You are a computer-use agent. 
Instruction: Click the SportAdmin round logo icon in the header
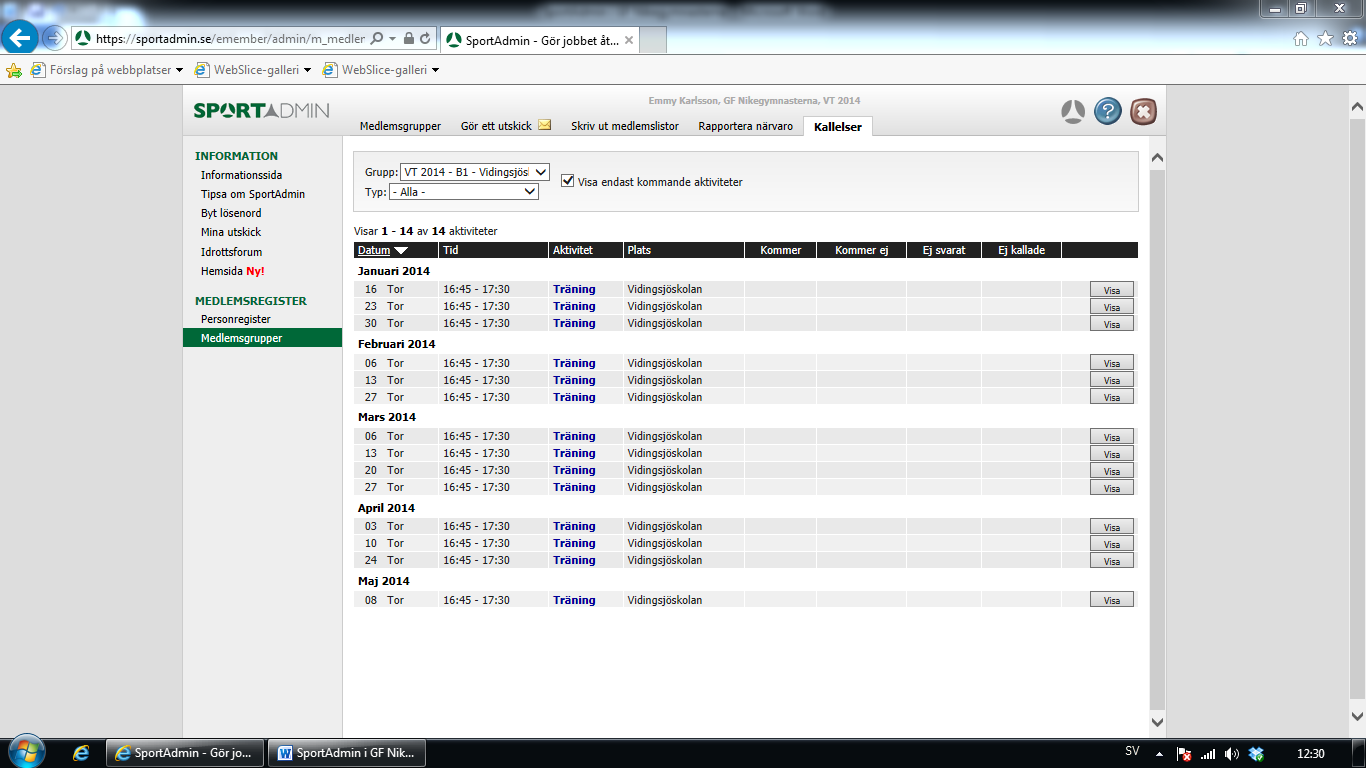[1073, 111]
